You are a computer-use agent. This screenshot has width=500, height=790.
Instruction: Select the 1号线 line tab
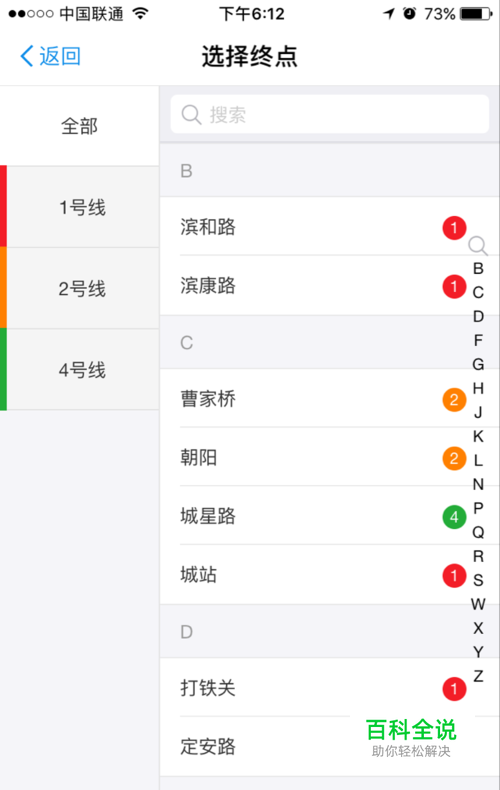pos(80,207)
